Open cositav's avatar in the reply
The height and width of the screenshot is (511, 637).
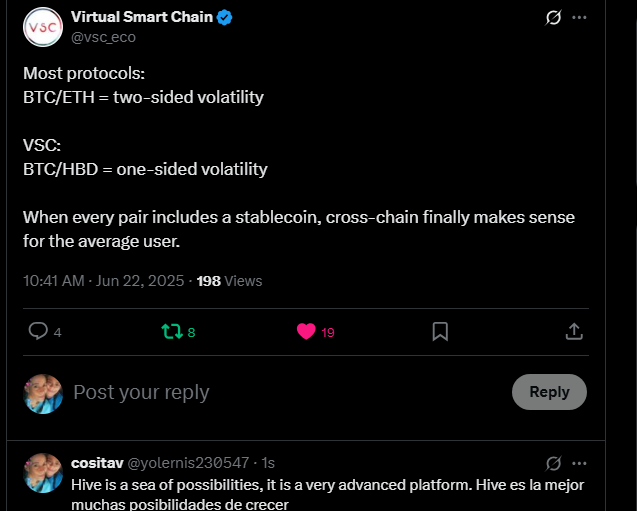[43, 473]
